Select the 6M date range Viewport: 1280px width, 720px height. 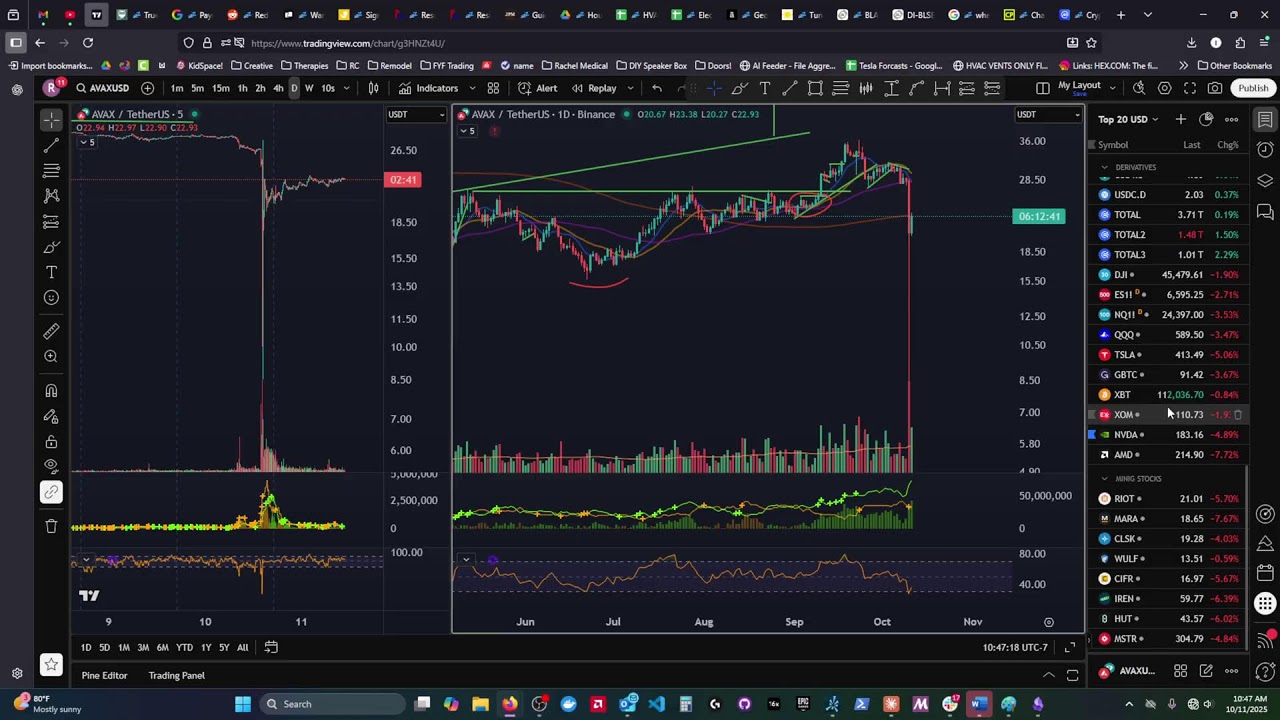click(x=162, y=647)
